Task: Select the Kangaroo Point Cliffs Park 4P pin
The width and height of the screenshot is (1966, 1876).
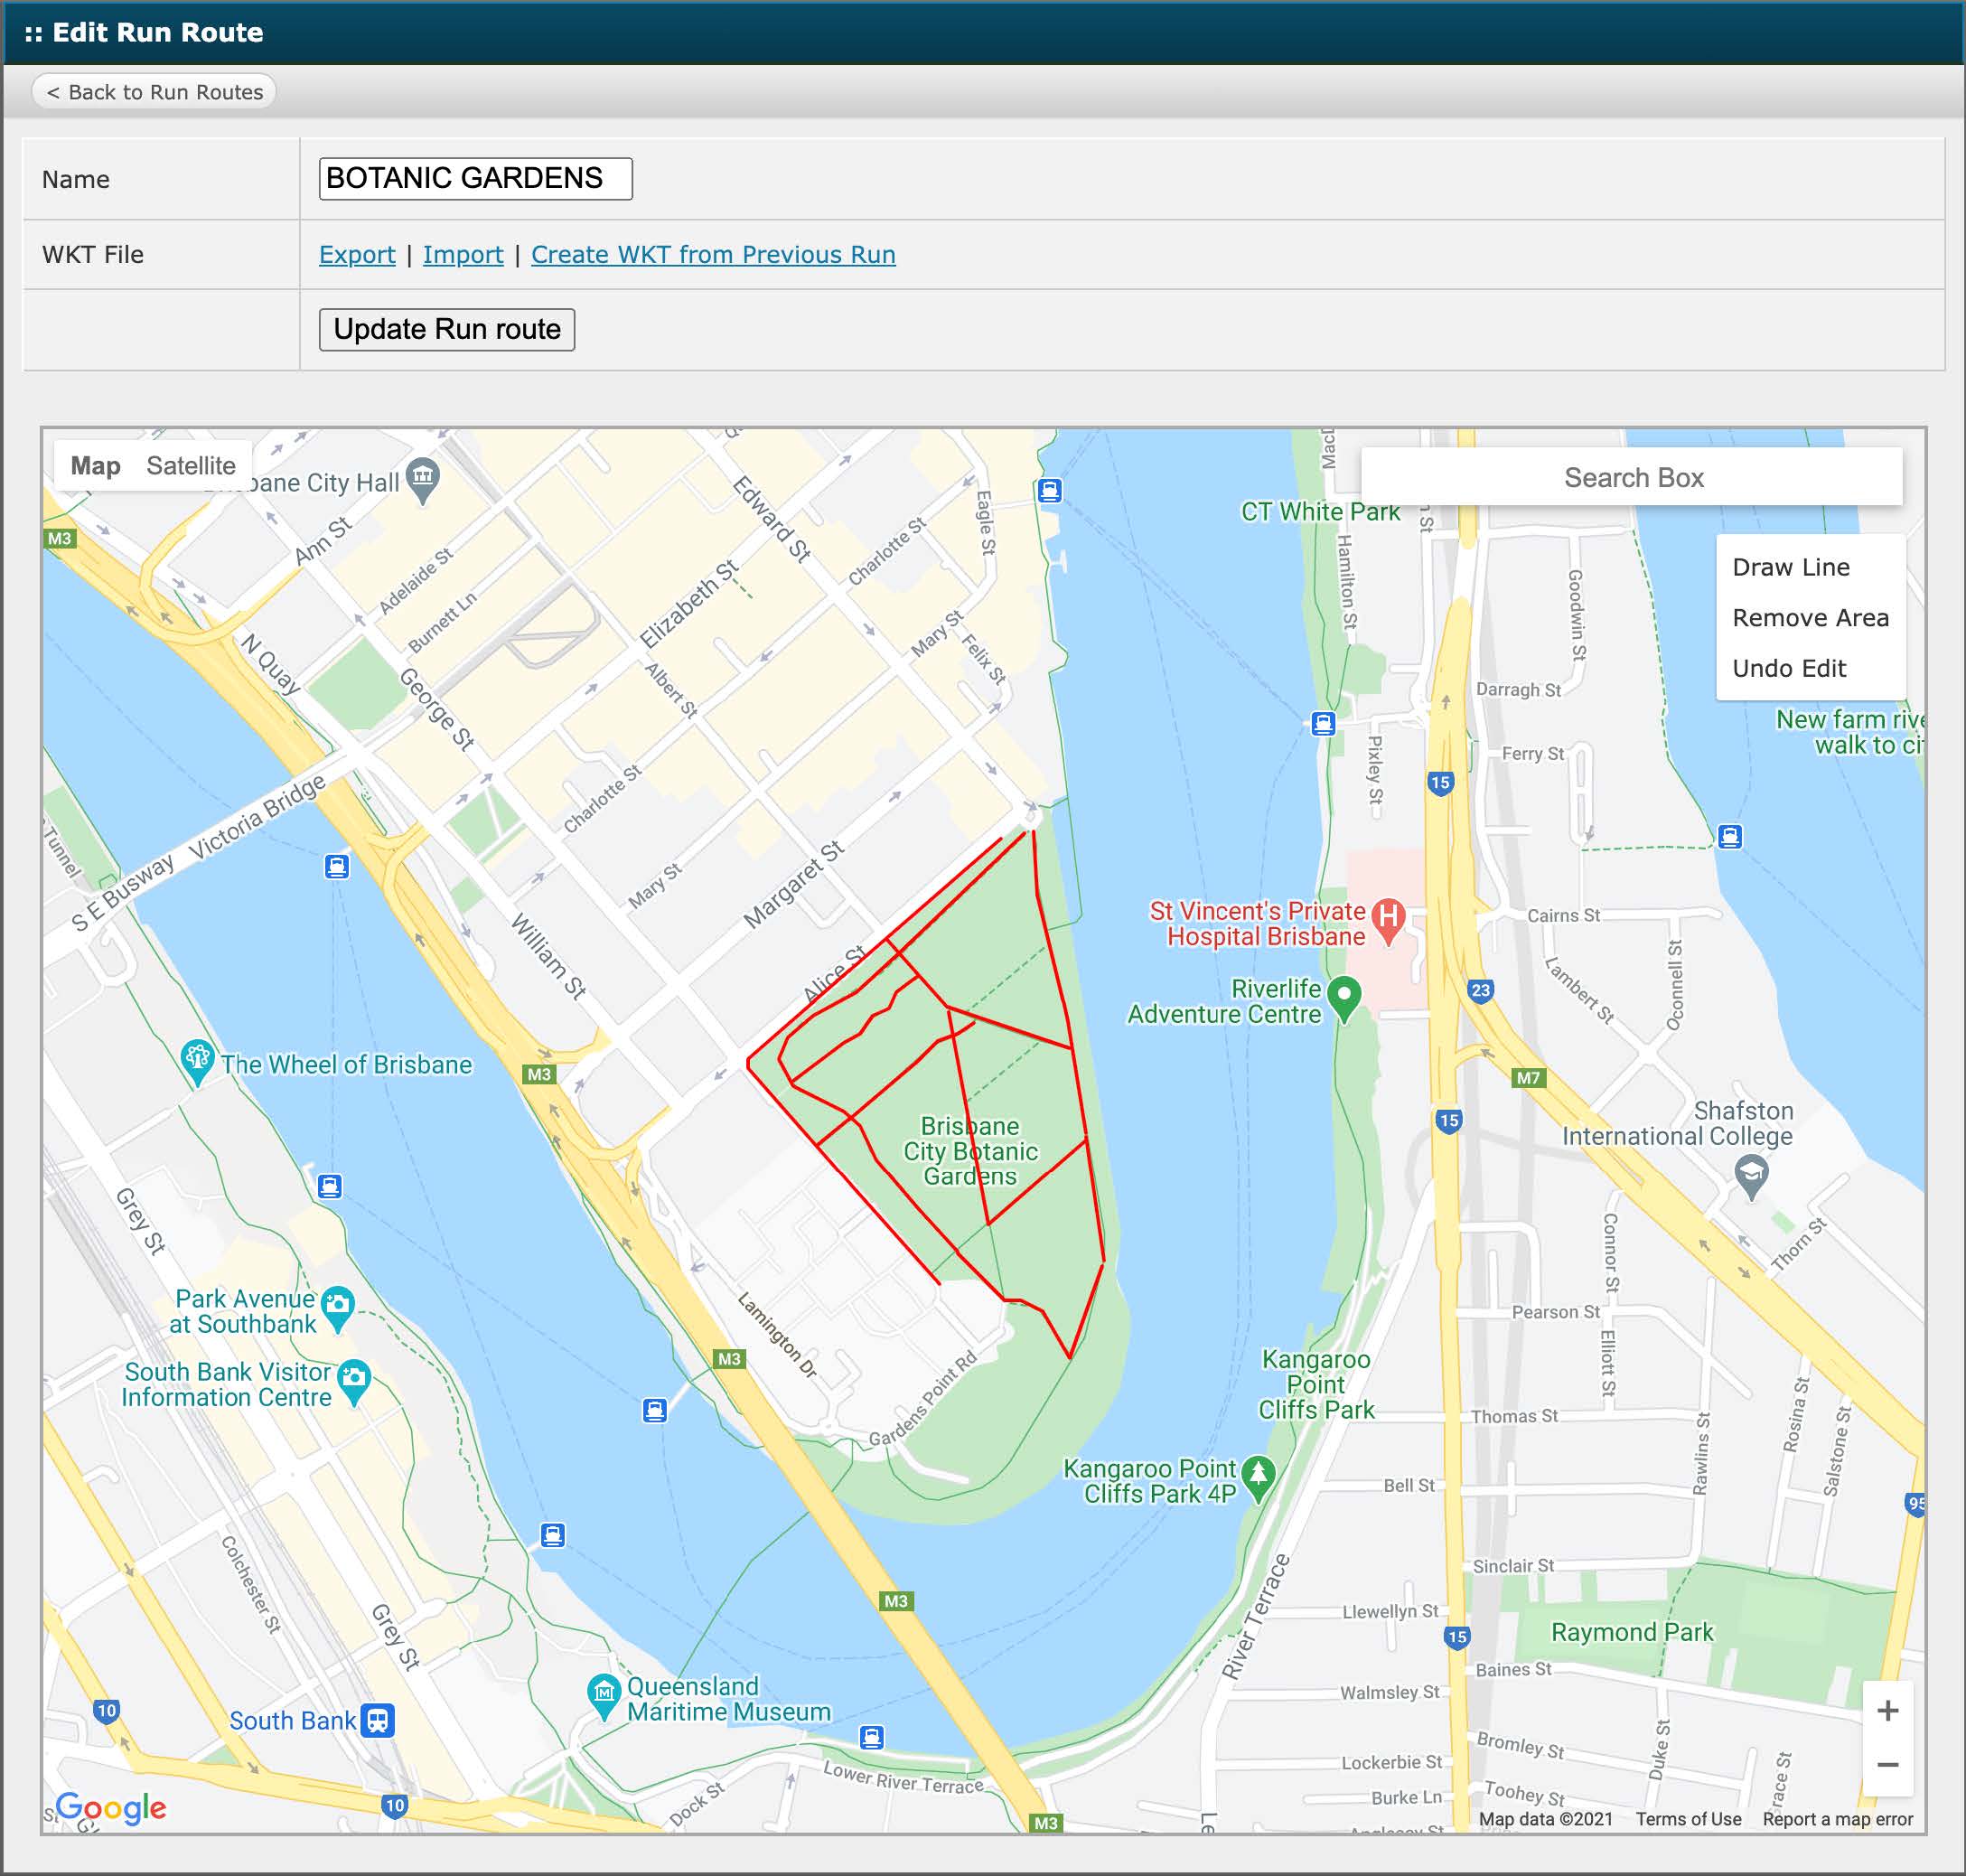Action: tap(1258, 1479)
